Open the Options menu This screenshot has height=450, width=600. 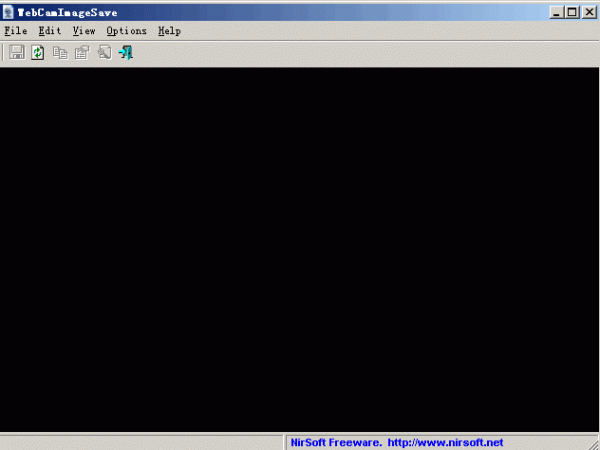[127, 31]
